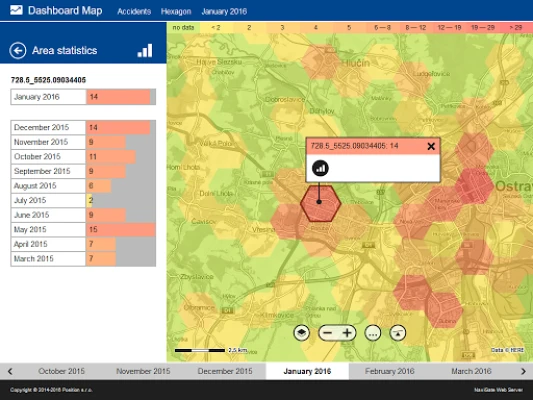This screenshot has width=533, height=400.
Task: Open the map layers button
Action: [x=302, y=333]
